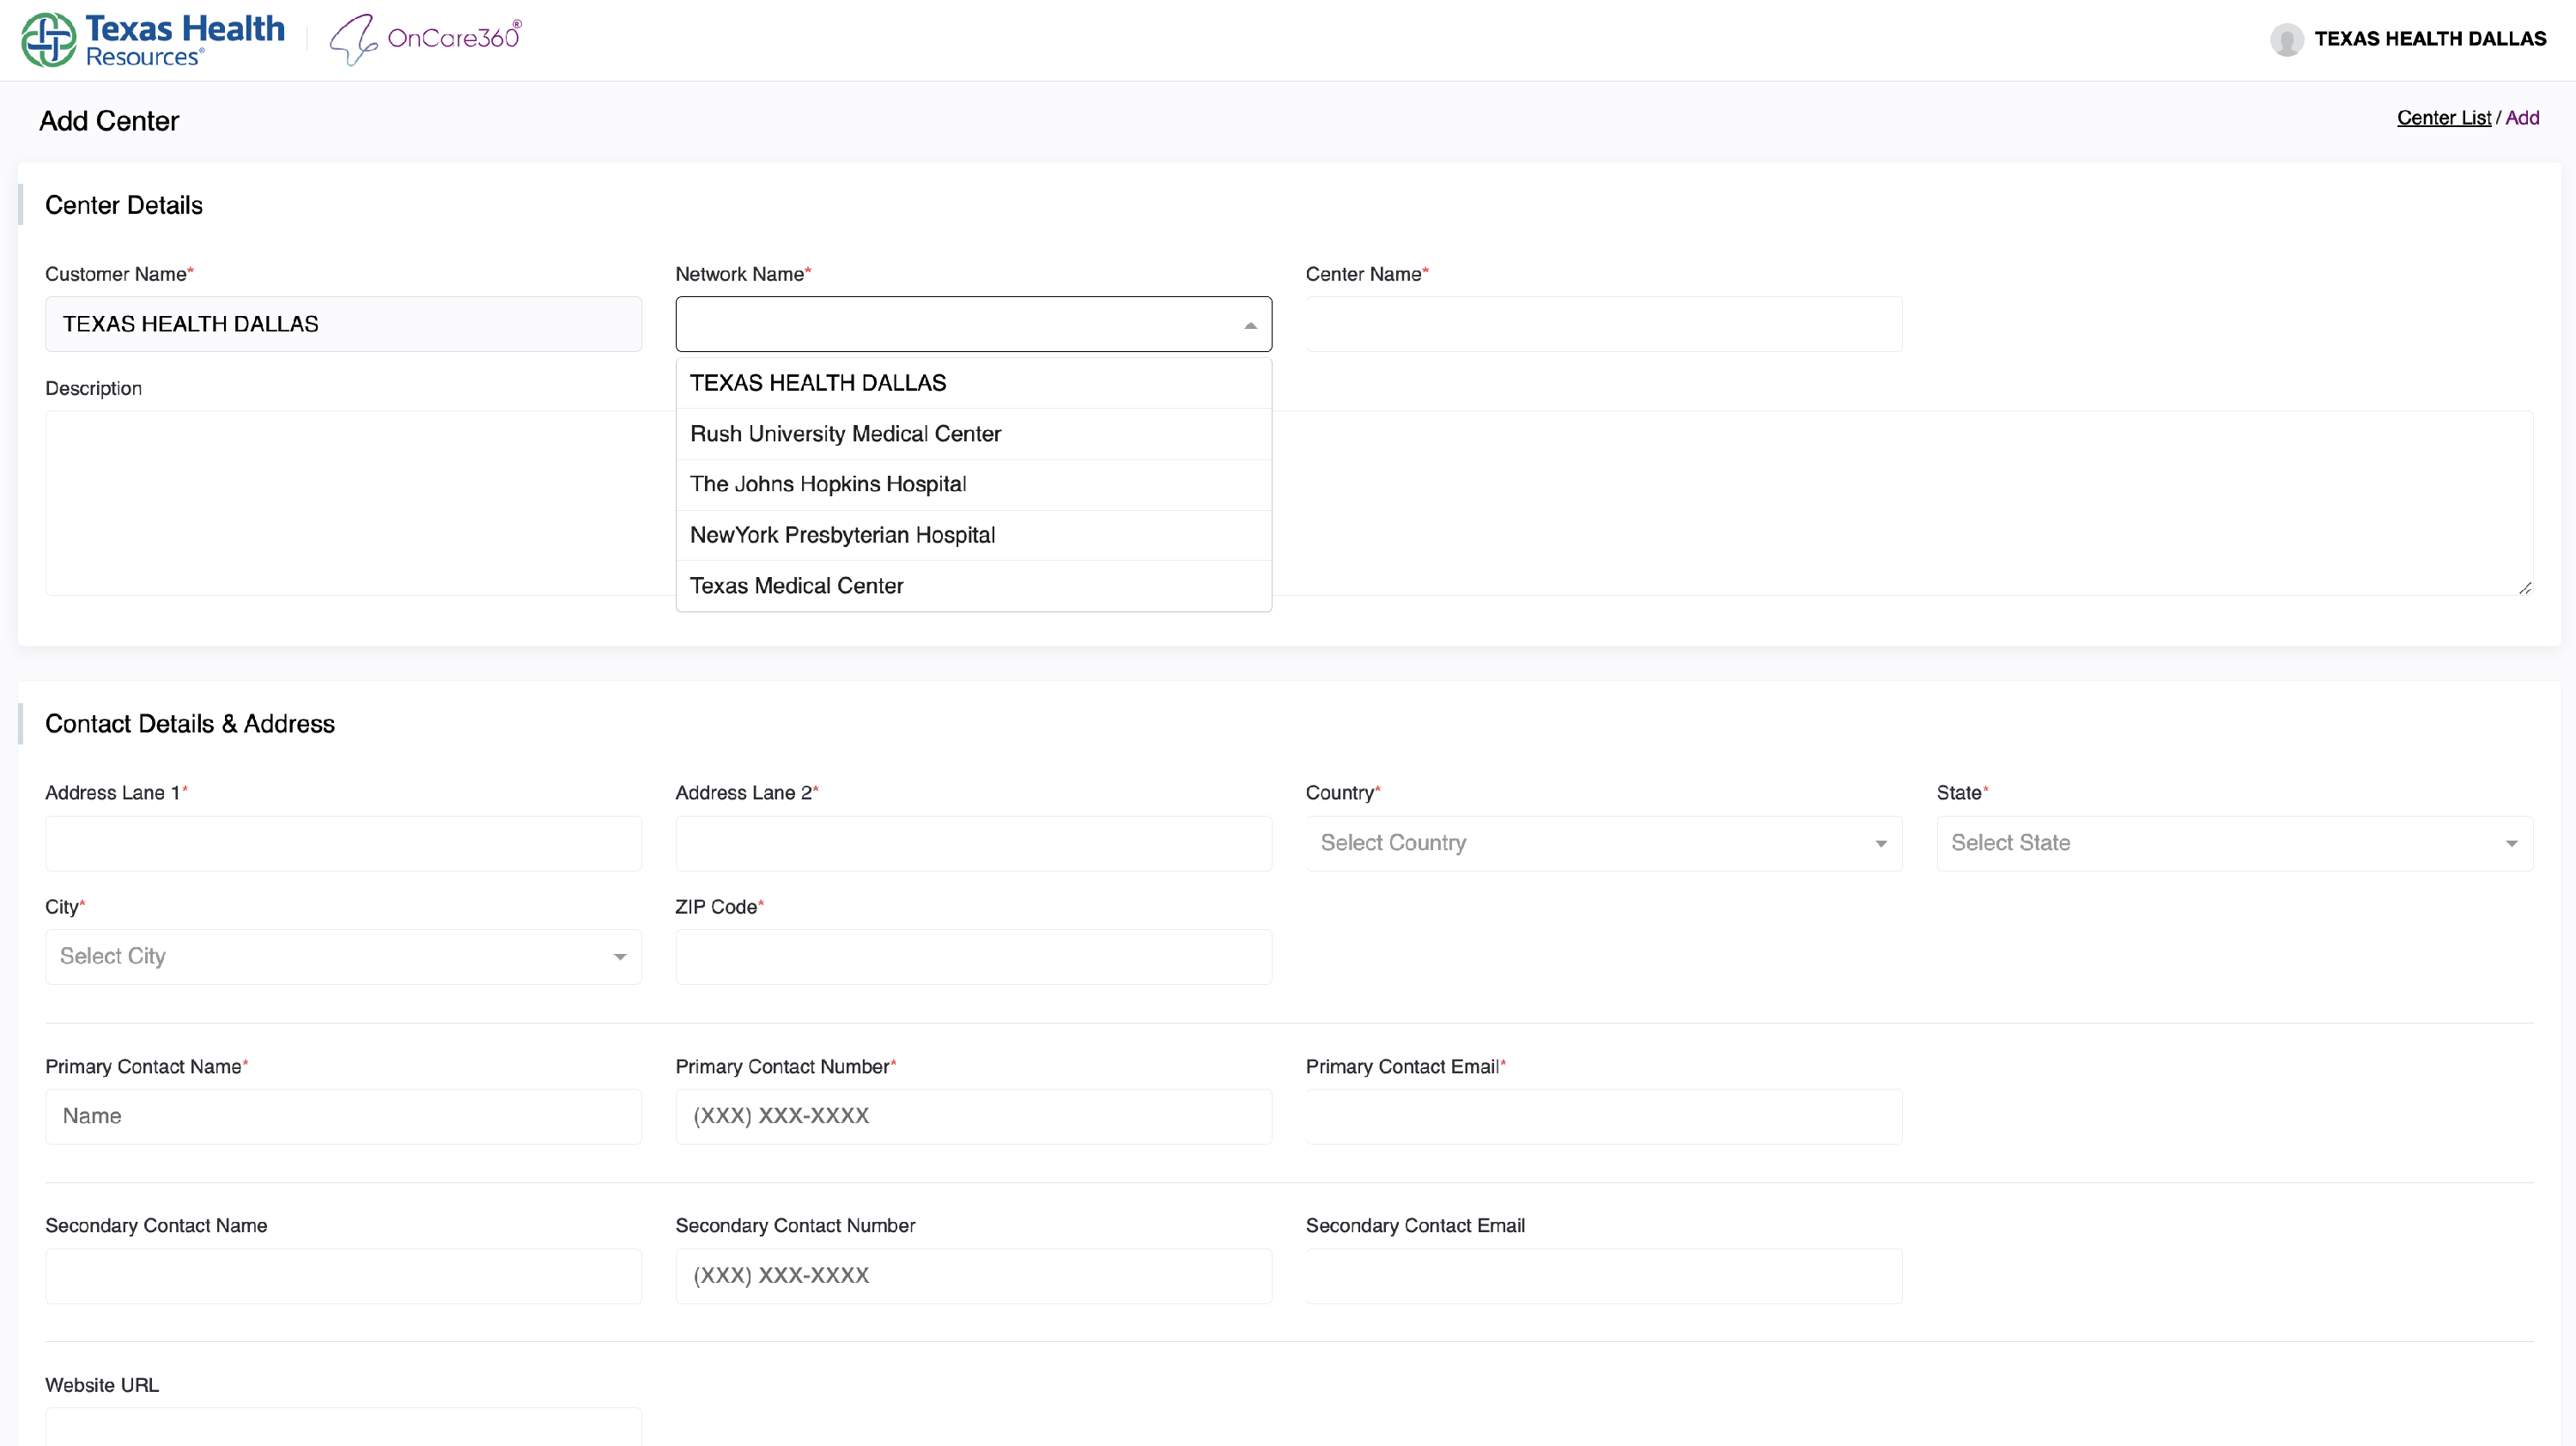Focus the Primary Contact Number field
Image resolution: width=2576 pixels, height=1446 pixels.
pos(973,1116)
